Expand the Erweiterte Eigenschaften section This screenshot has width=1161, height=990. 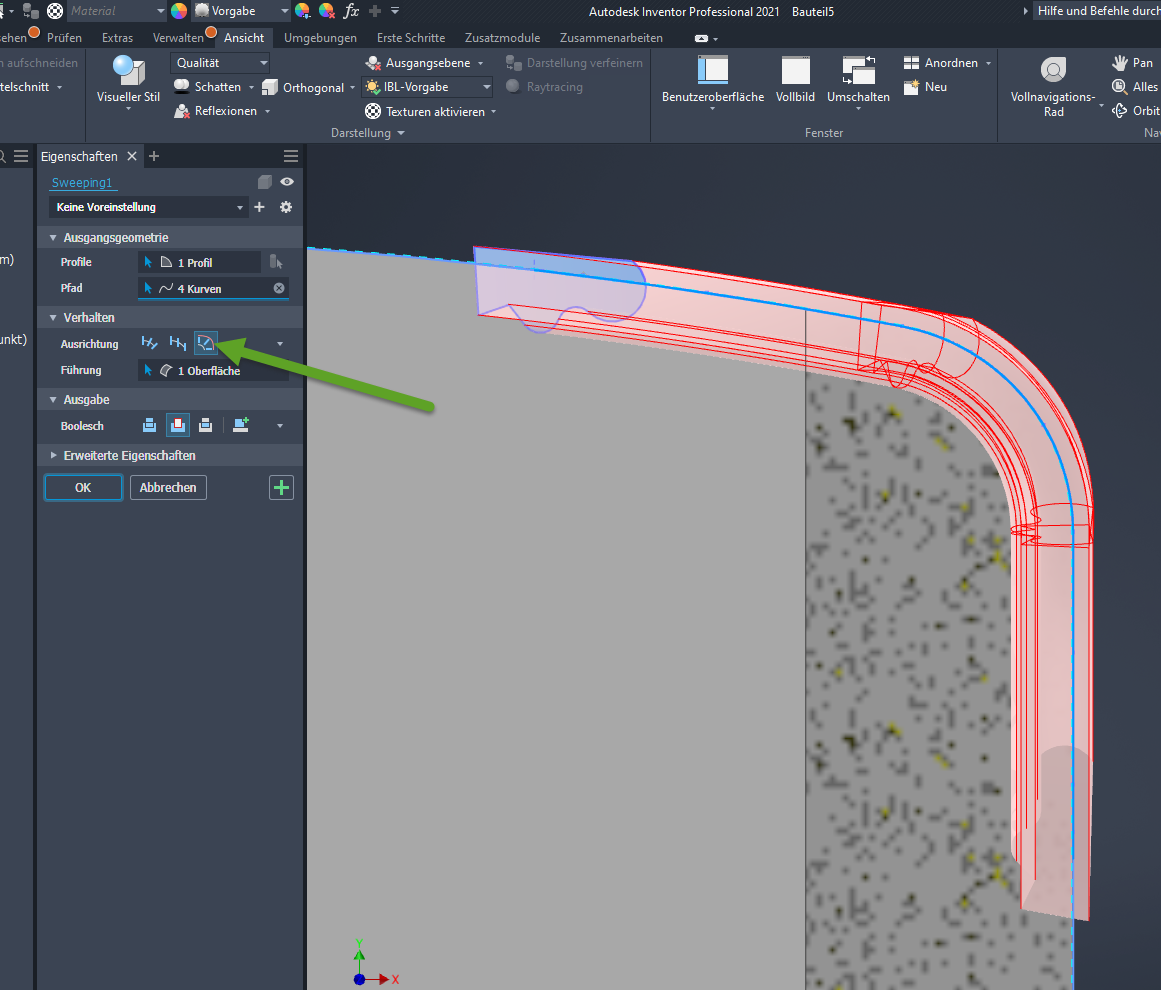coord(129,455)
